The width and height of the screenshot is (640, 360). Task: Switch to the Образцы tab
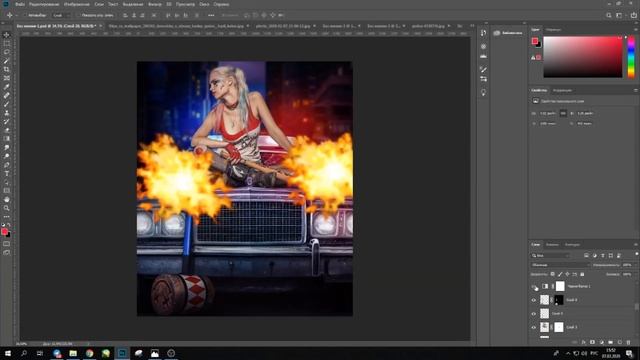click(553, 30)
